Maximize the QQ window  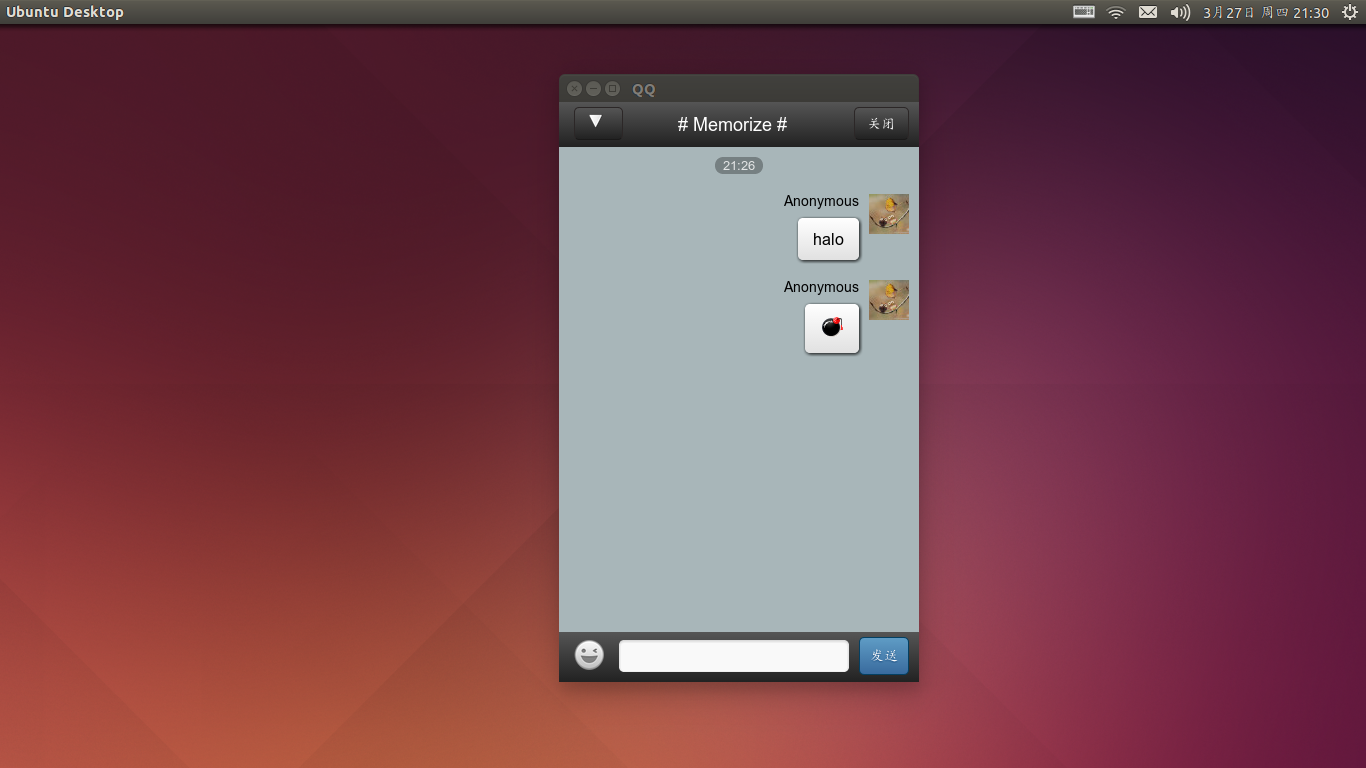tap(612, 89)
